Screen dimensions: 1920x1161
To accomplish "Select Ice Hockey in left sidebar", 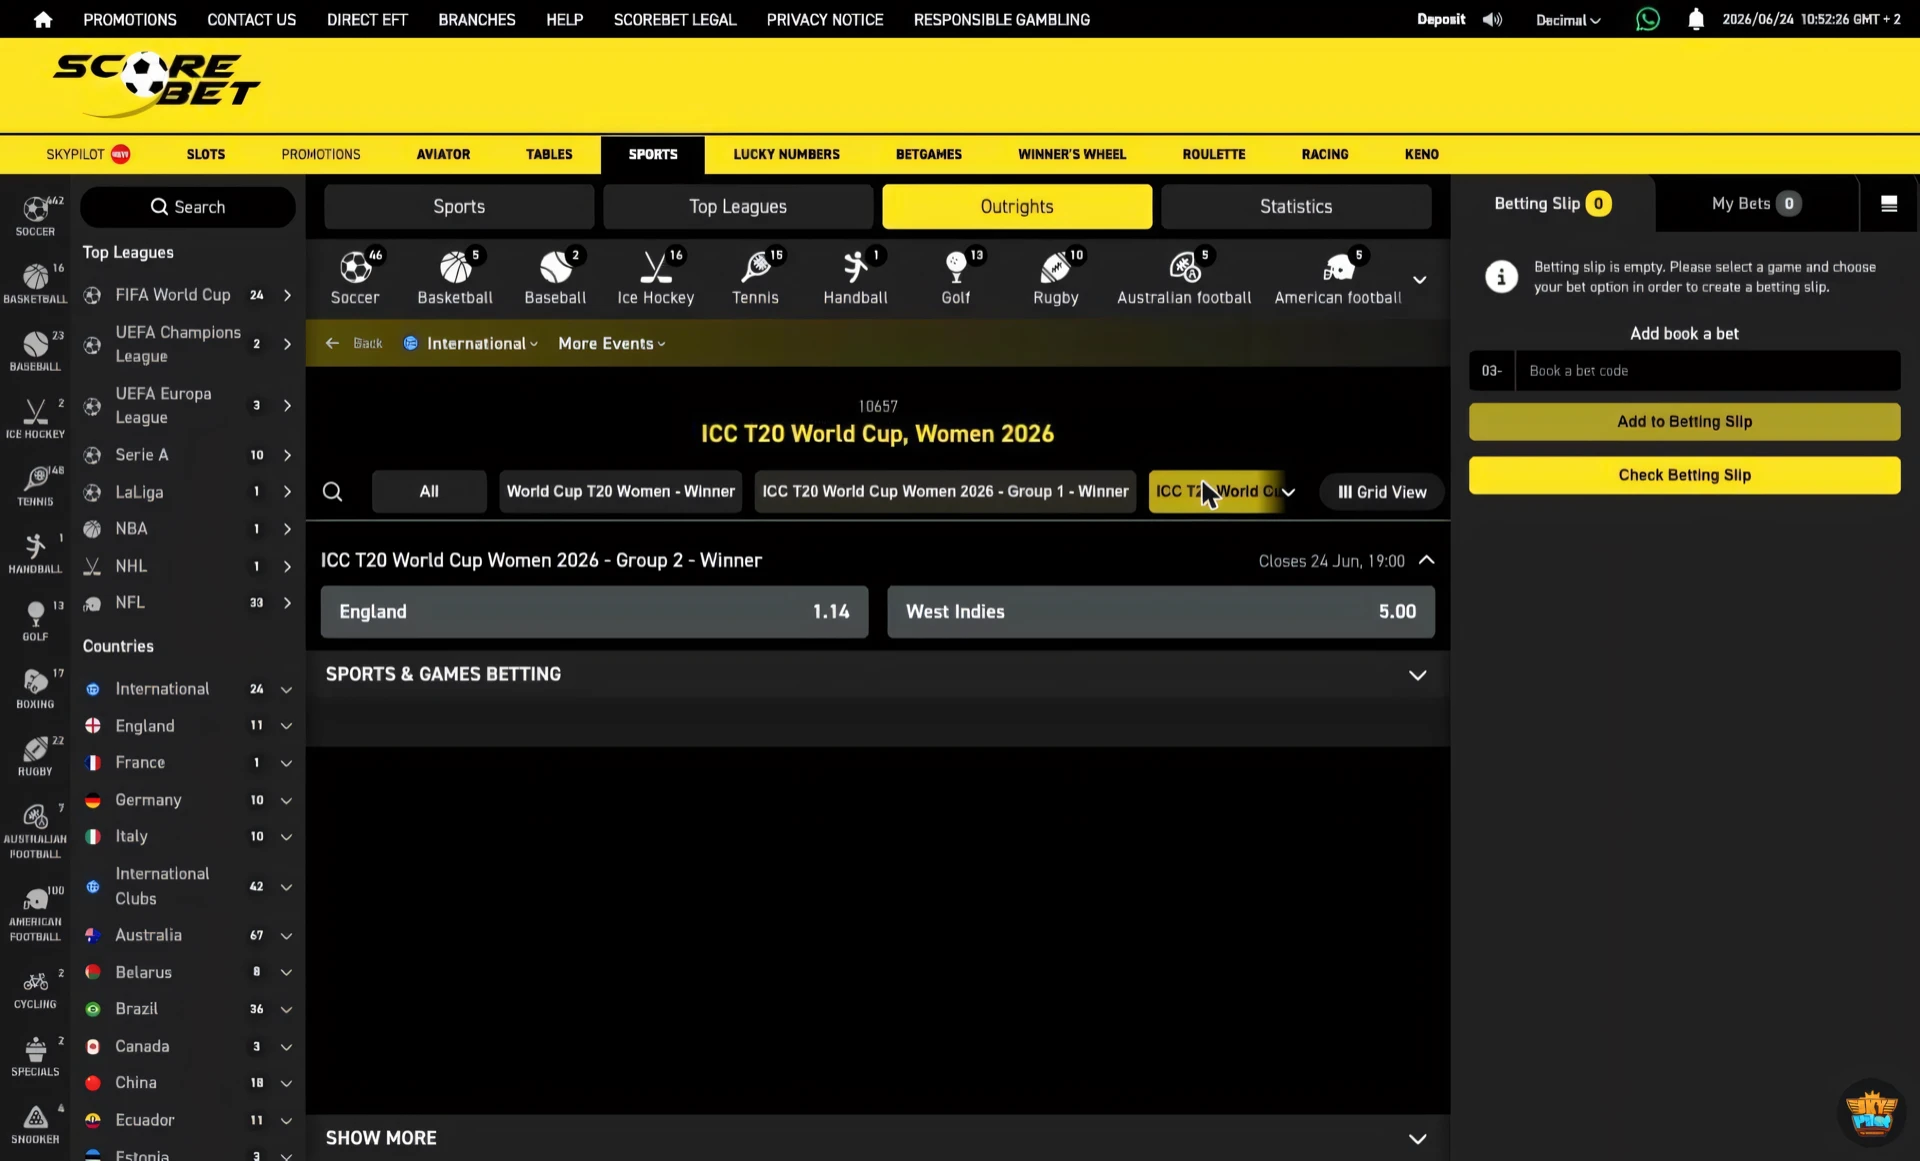I will coord(35,418).
